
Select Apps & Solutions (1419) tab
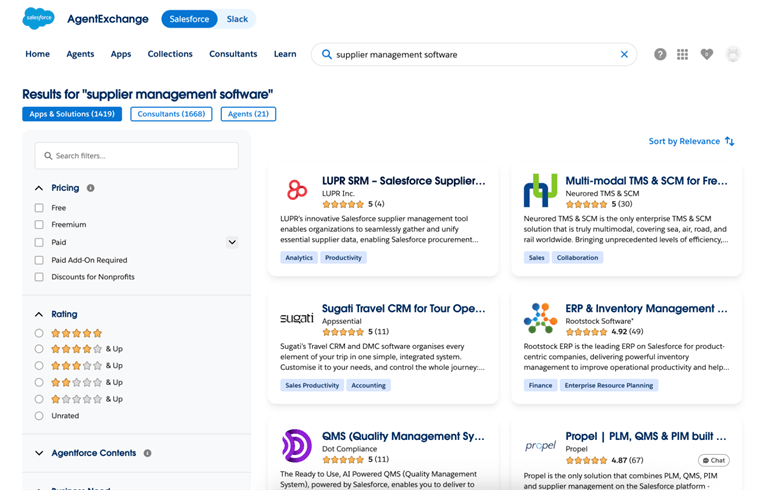click(x=72, y=114)
